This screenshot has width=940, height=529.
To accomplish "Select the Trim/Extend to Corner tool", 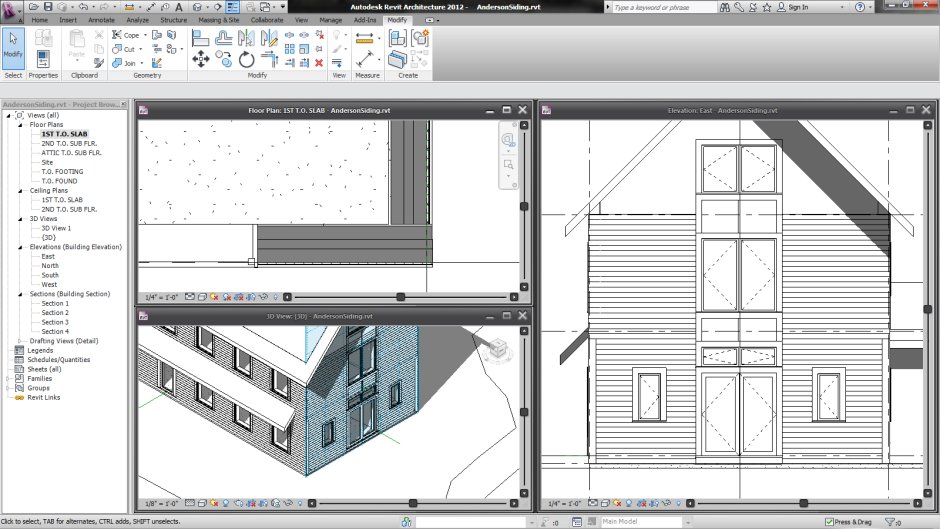I will (x=270, y=59).
